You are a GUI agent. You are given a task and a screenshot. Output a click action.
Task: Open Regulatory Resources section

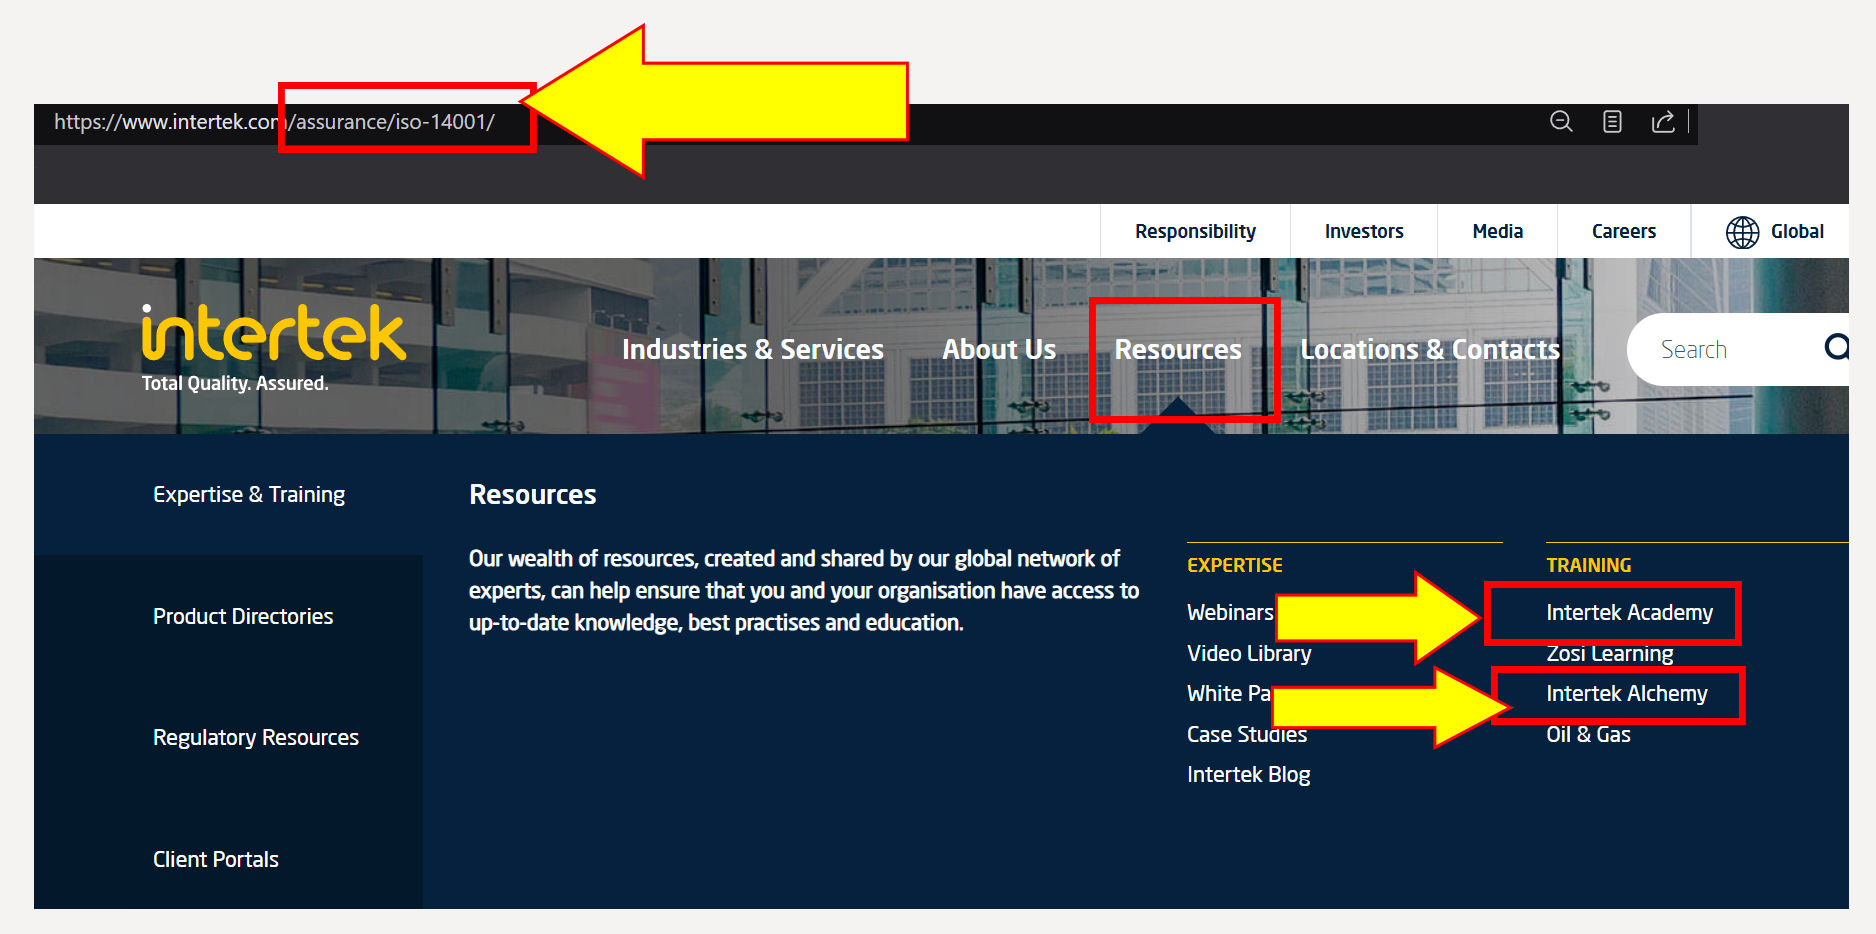(x=255, y=738)
